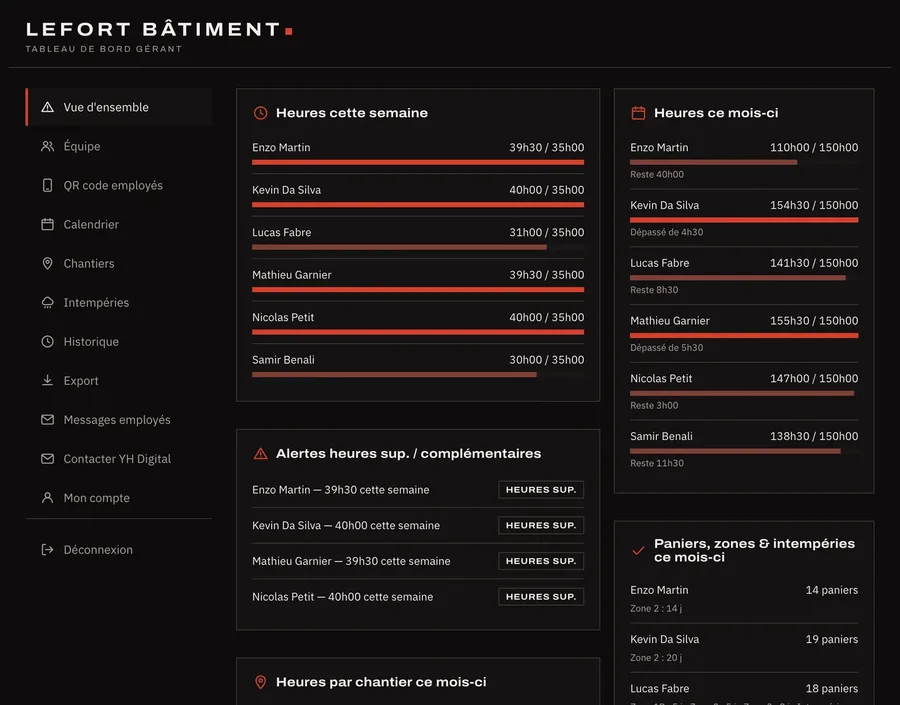
Task: Click HEURES SUP. badge for Kevin Da Silva
Action: (541, 525)
